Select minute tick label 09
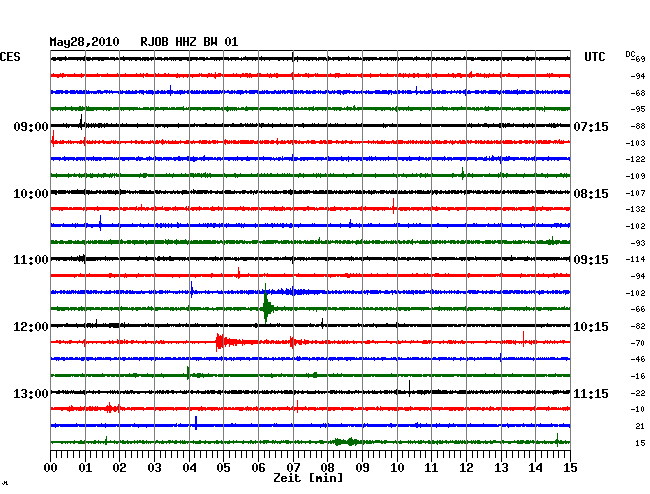Screen dimensions: 650x494 click(362, 468)
